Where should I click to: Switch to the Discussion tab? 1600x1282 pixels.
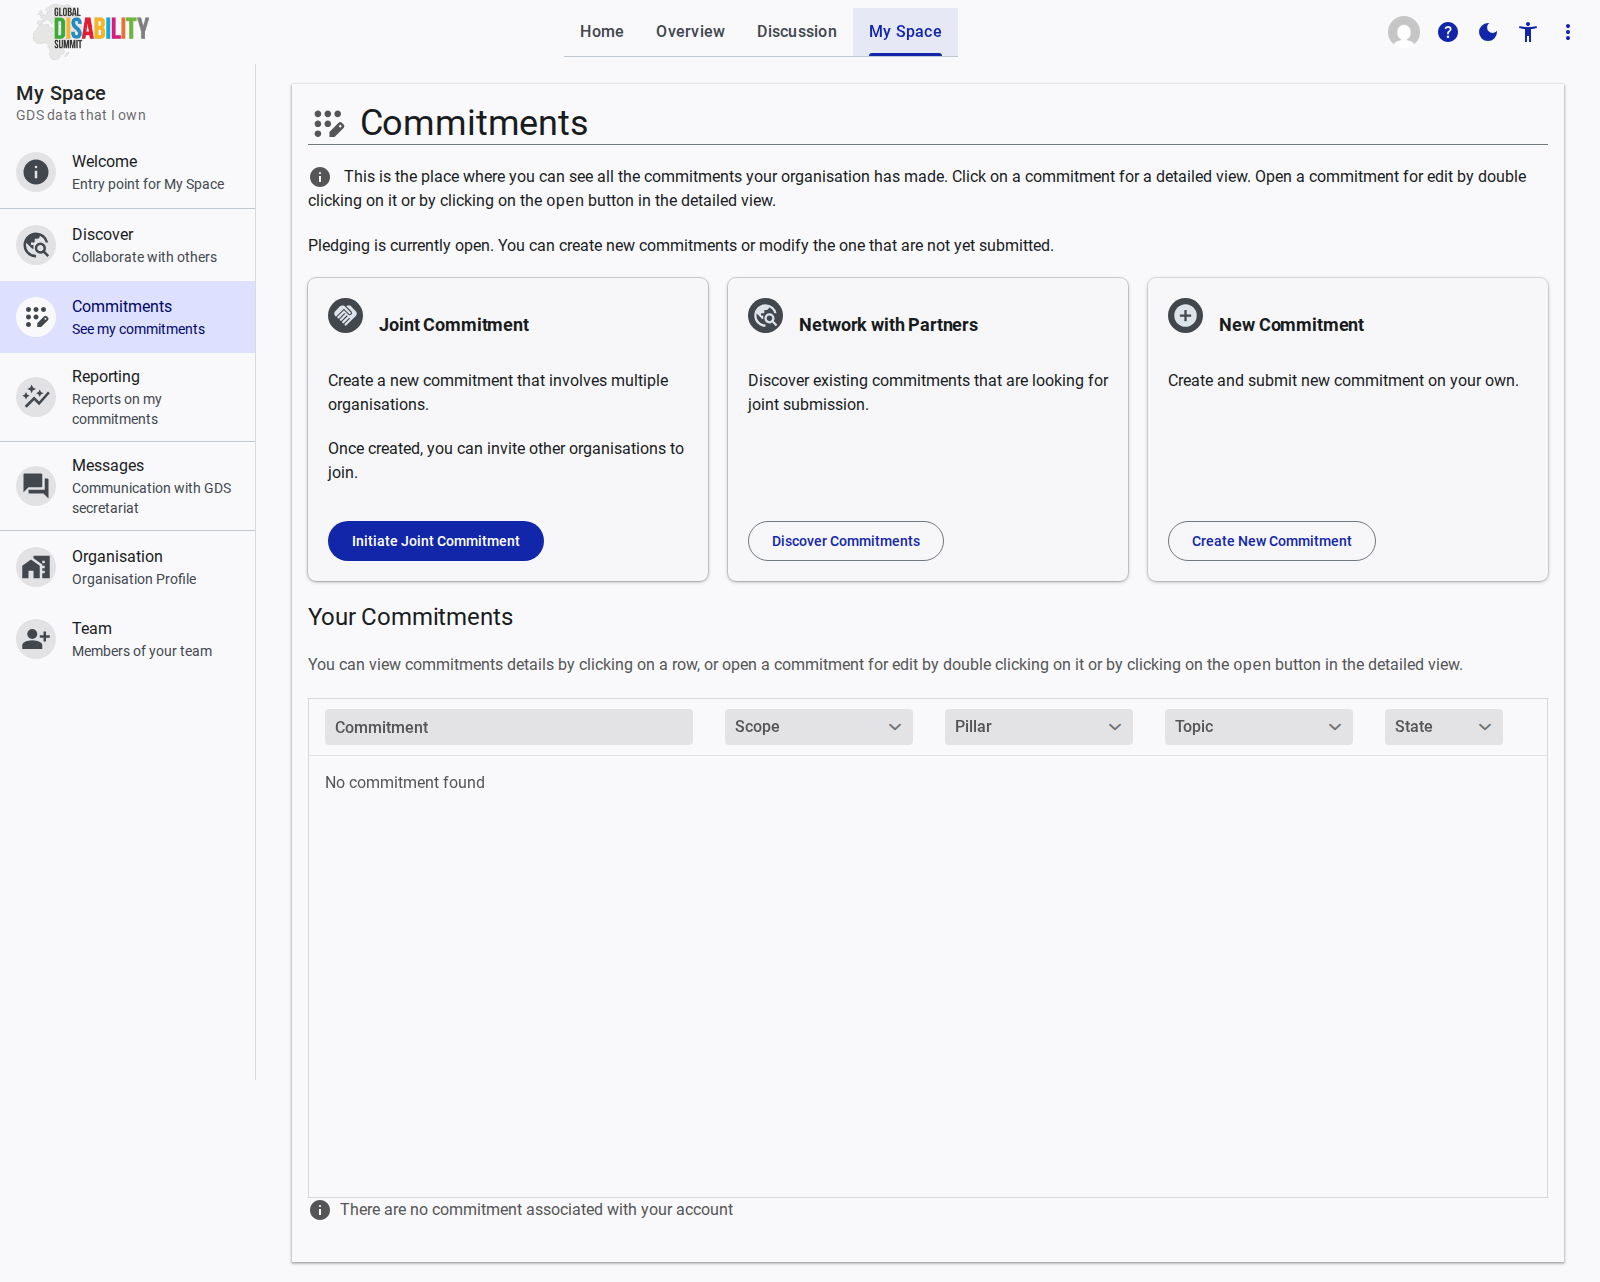796,32
